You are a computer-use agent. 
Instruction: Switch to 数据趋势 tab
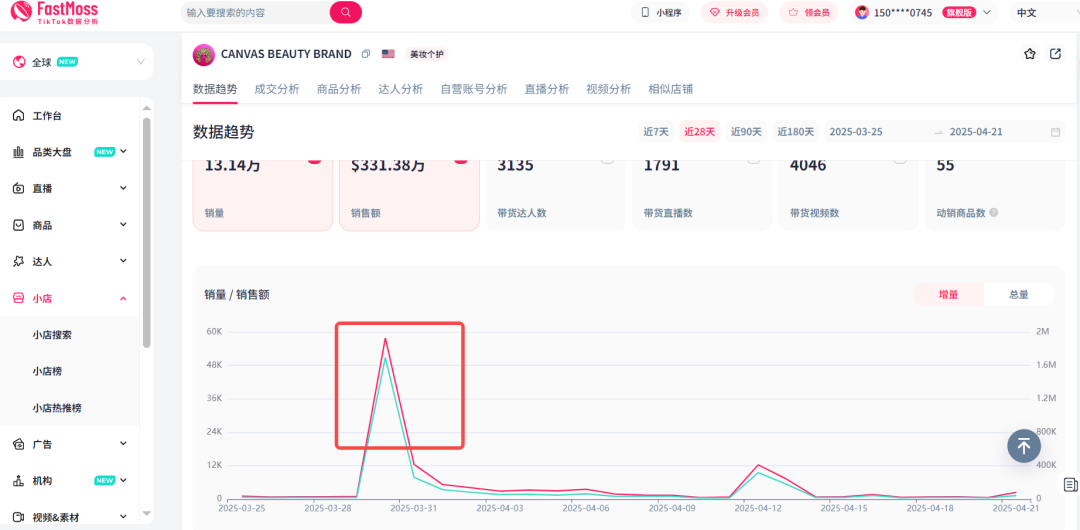tap(215, 89)
